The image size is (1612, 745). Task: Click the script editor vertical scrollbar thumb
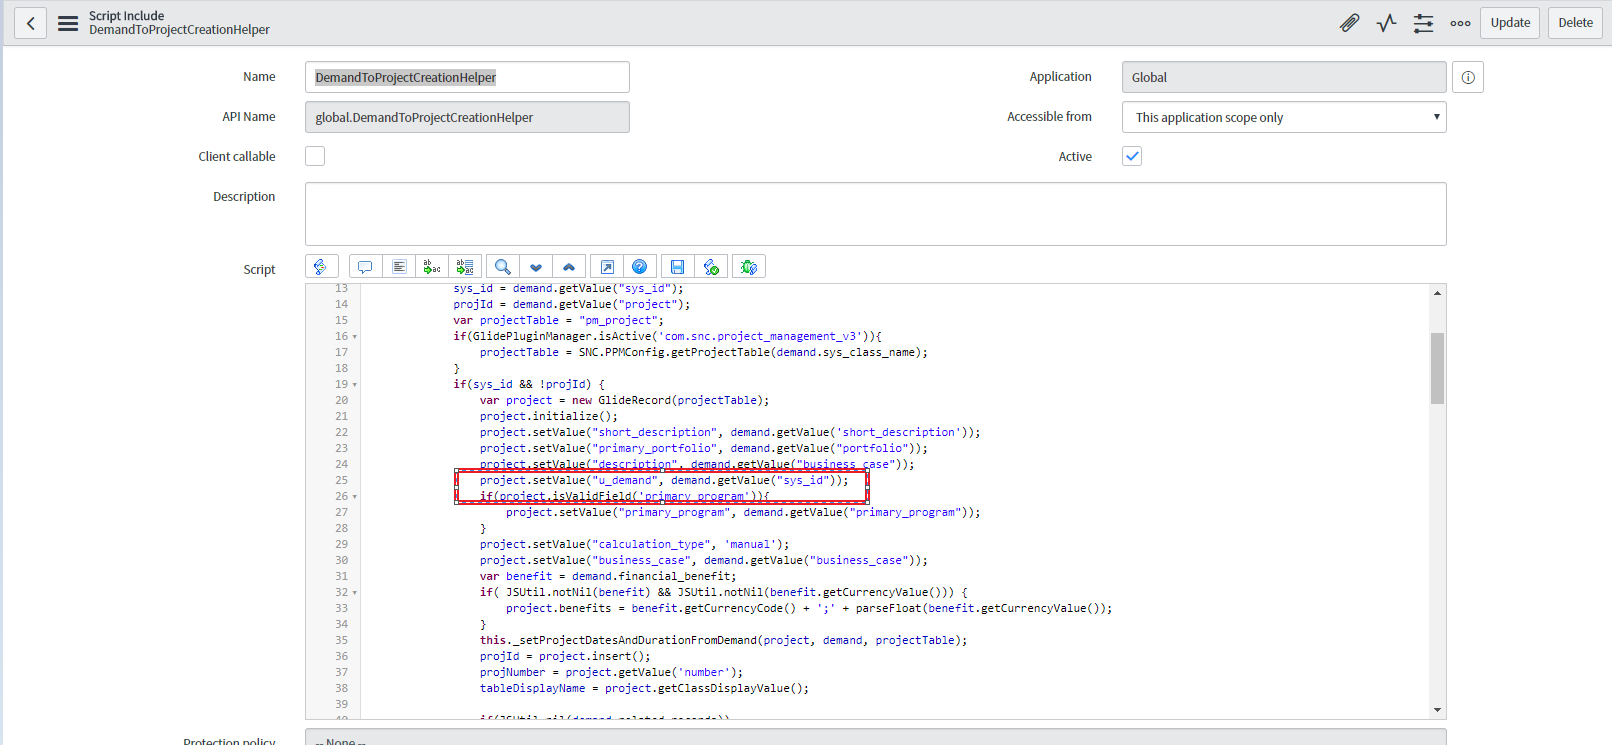click(x=1437, y=368)
